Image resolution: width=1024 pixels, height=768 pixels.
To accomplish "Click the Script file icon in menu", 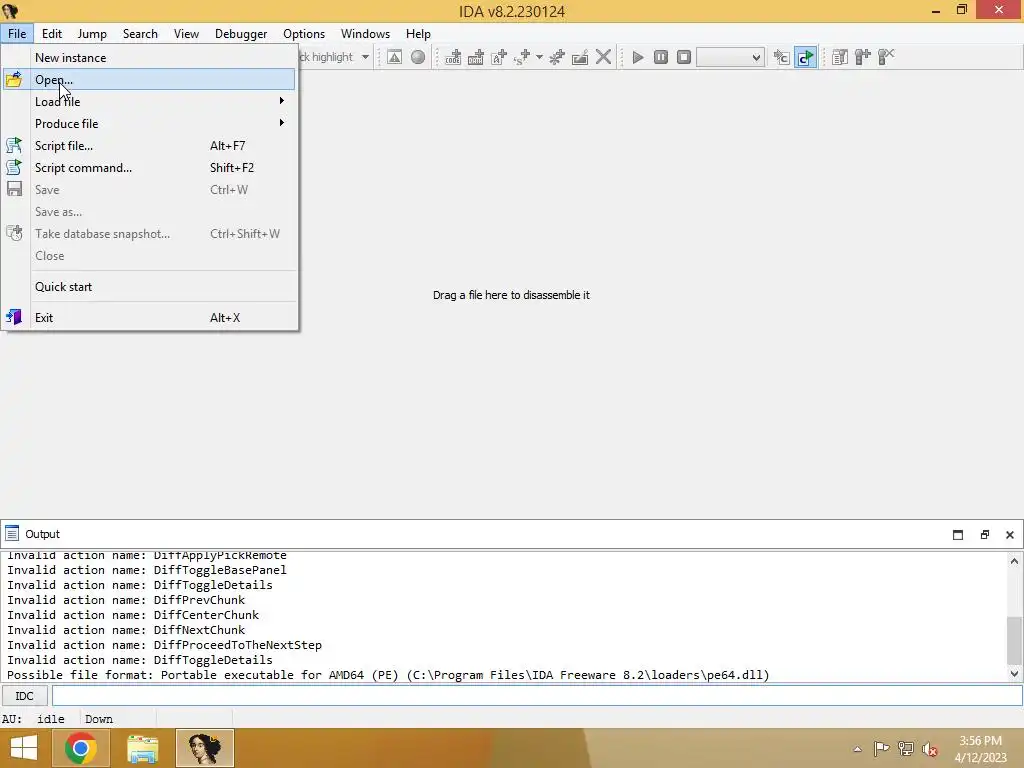I will tap(14, 146).
